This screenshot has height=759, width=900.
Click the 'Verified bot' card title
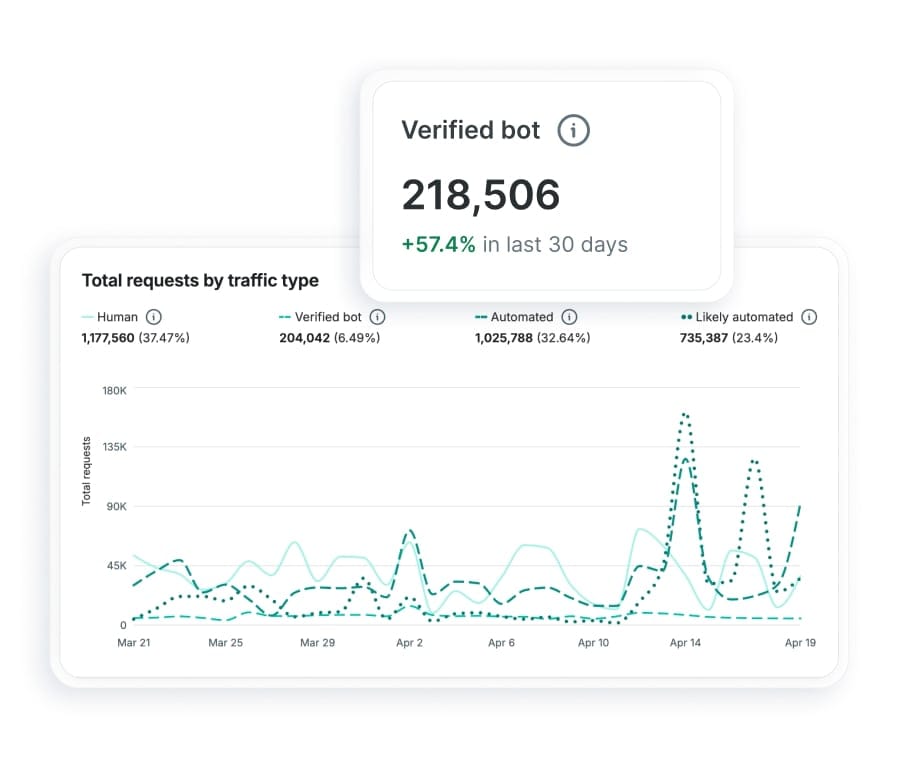click(471, 130)
